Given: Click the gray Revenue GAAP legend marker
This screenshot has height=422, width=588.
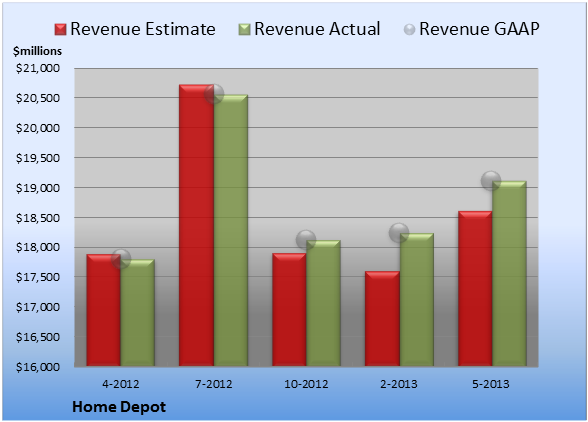Looking at the screenshot, I should [x=409, y=30].
